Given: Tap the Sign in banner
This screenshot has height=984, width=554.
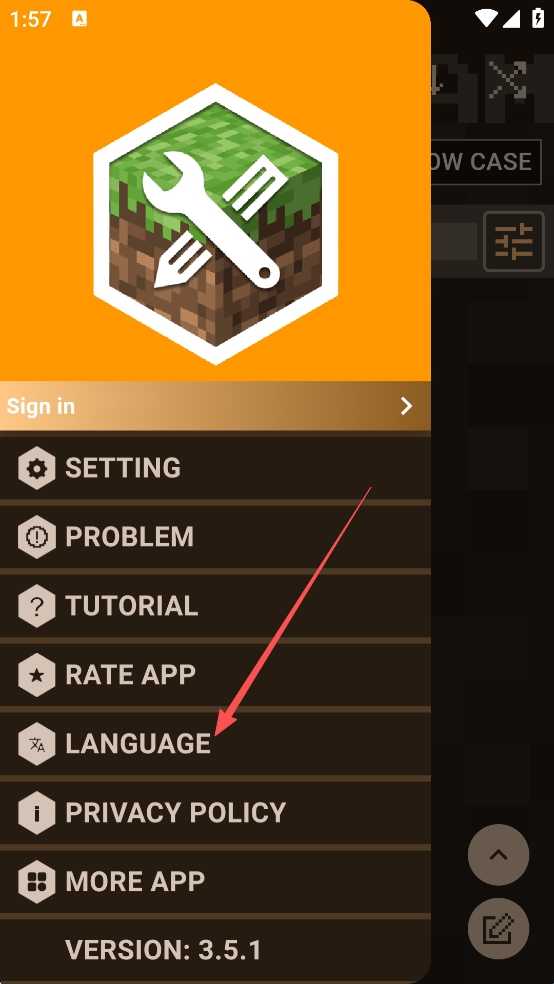Looking at the screenshot, I should click(x=215, y=406).
